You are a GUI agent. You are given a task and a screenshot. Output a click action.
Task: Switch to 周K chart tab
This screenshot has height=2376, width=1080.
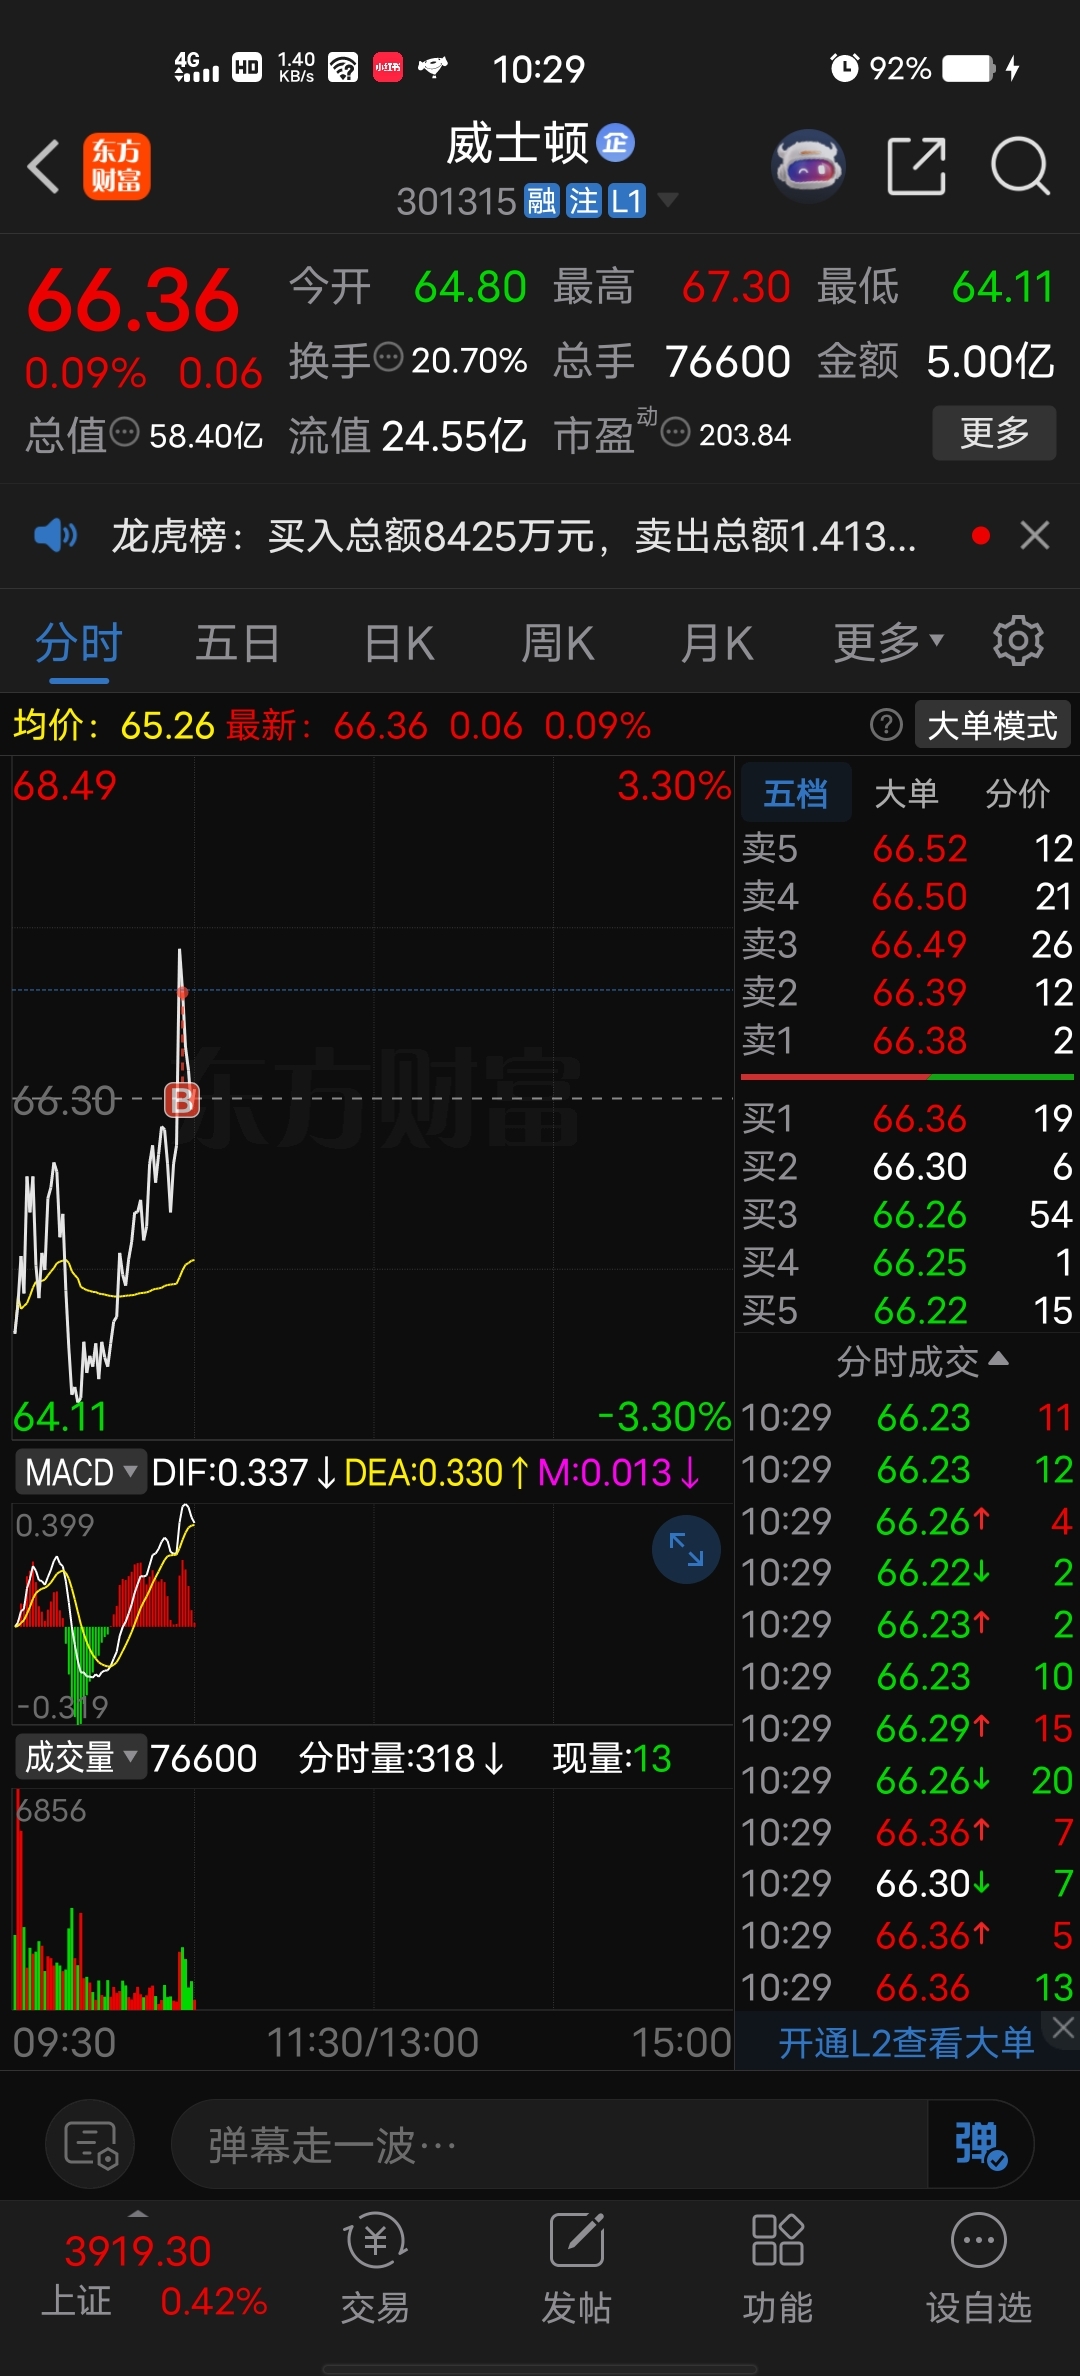(x=558, y=642)
